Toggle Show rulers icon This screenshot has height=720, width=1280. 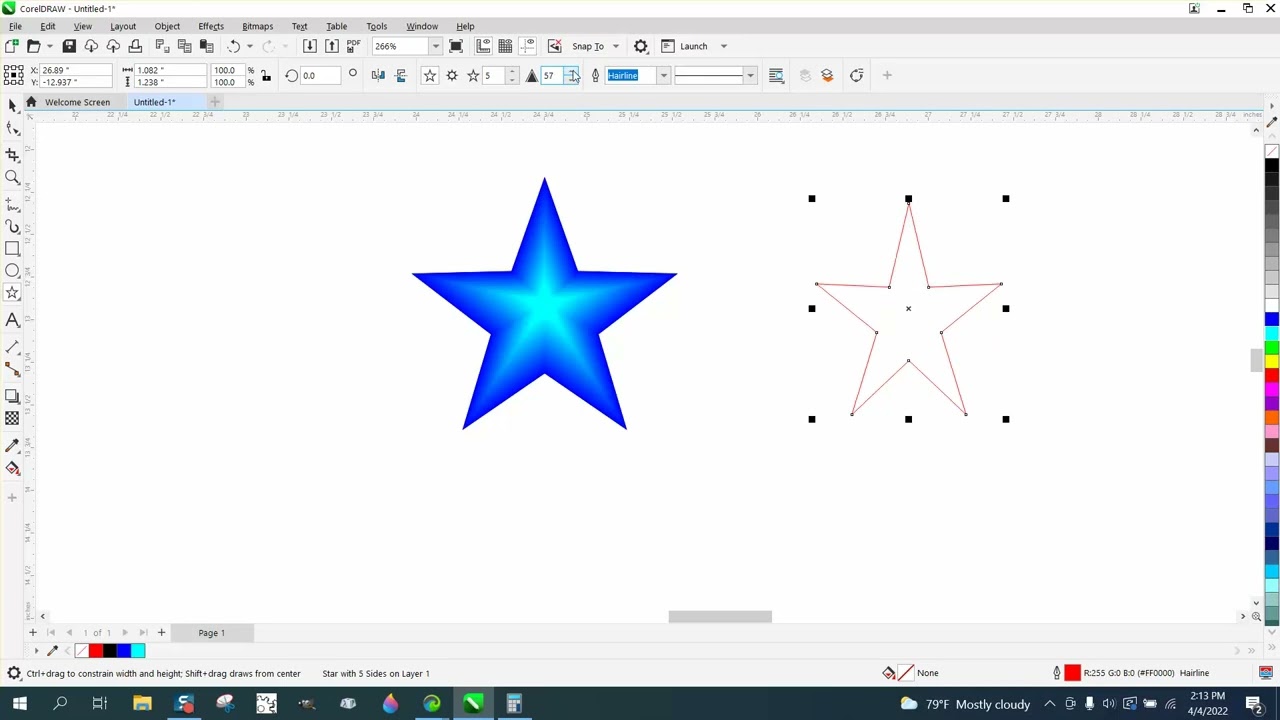click(483, 46)
